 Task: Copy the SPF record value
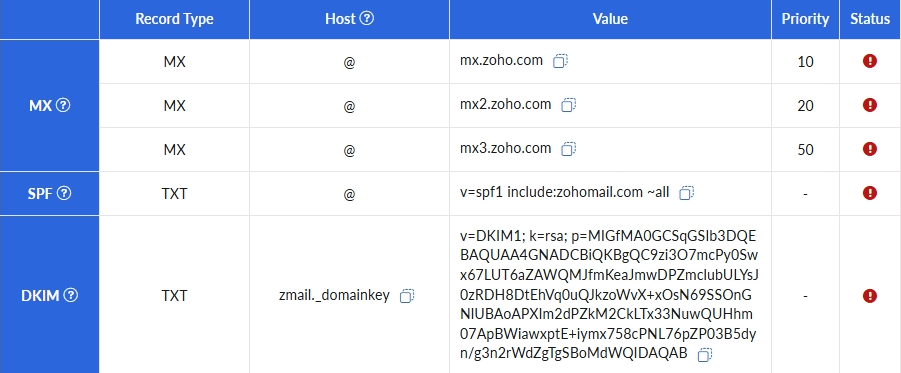tap(687, 193)
